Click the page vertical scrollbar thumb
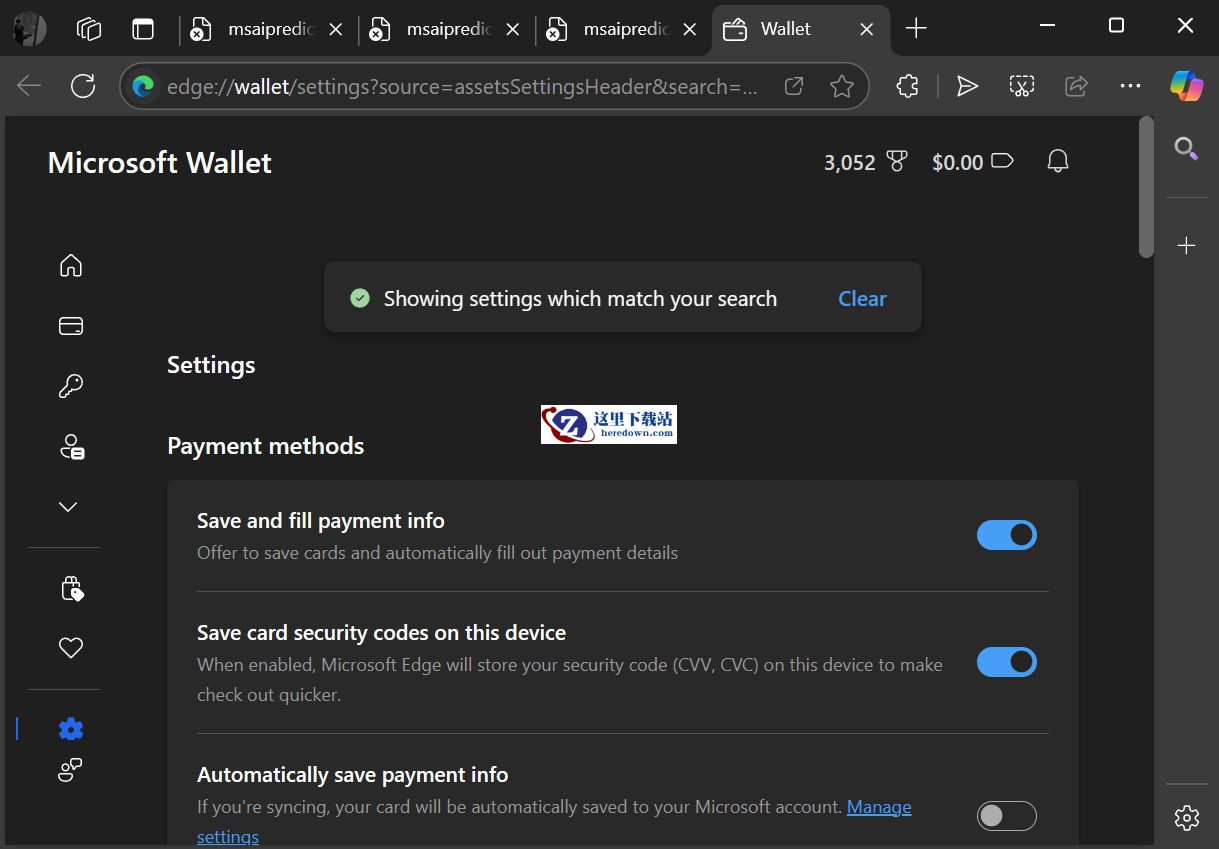Screen dimensions: 1219x849 (x=1146, y=188)
